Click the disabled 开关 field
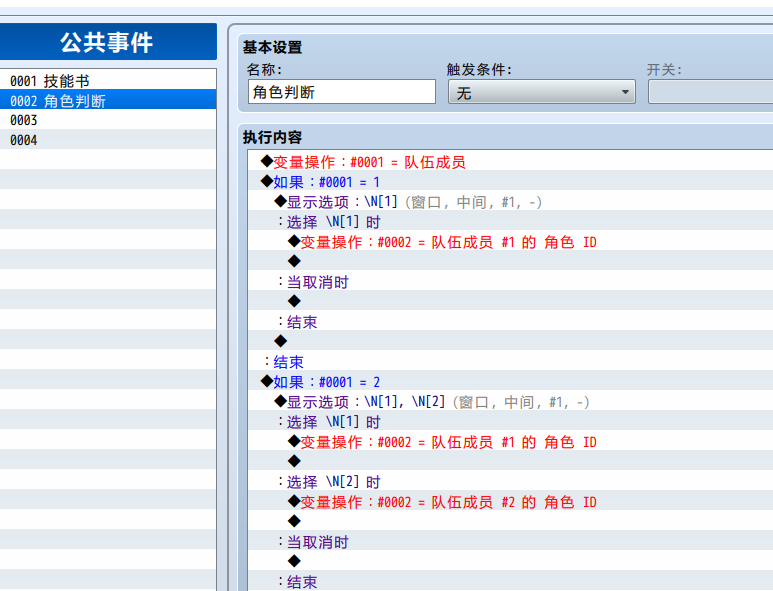Viewport: 773px width, 591px height. tap(710, 92)
